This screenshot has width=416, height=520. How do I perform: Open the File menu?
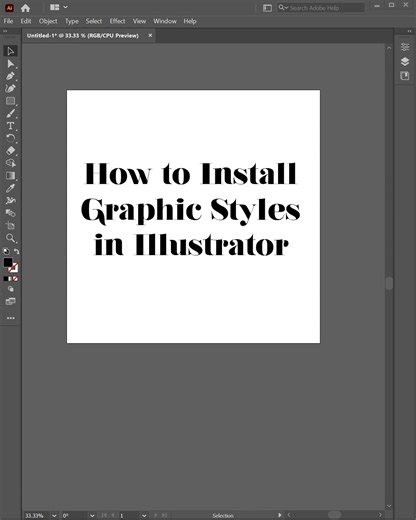pyautogui.click(x=8, y=21)
